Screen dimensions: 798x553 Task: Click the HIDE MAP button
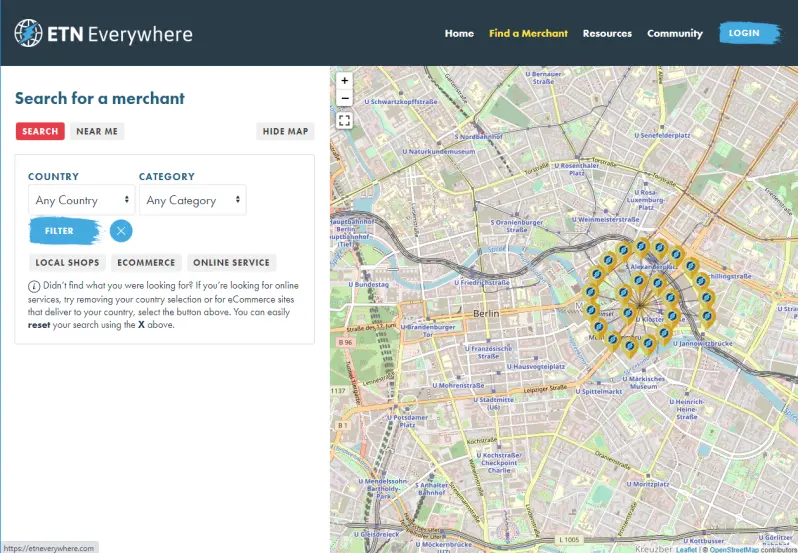coord(286,131)
